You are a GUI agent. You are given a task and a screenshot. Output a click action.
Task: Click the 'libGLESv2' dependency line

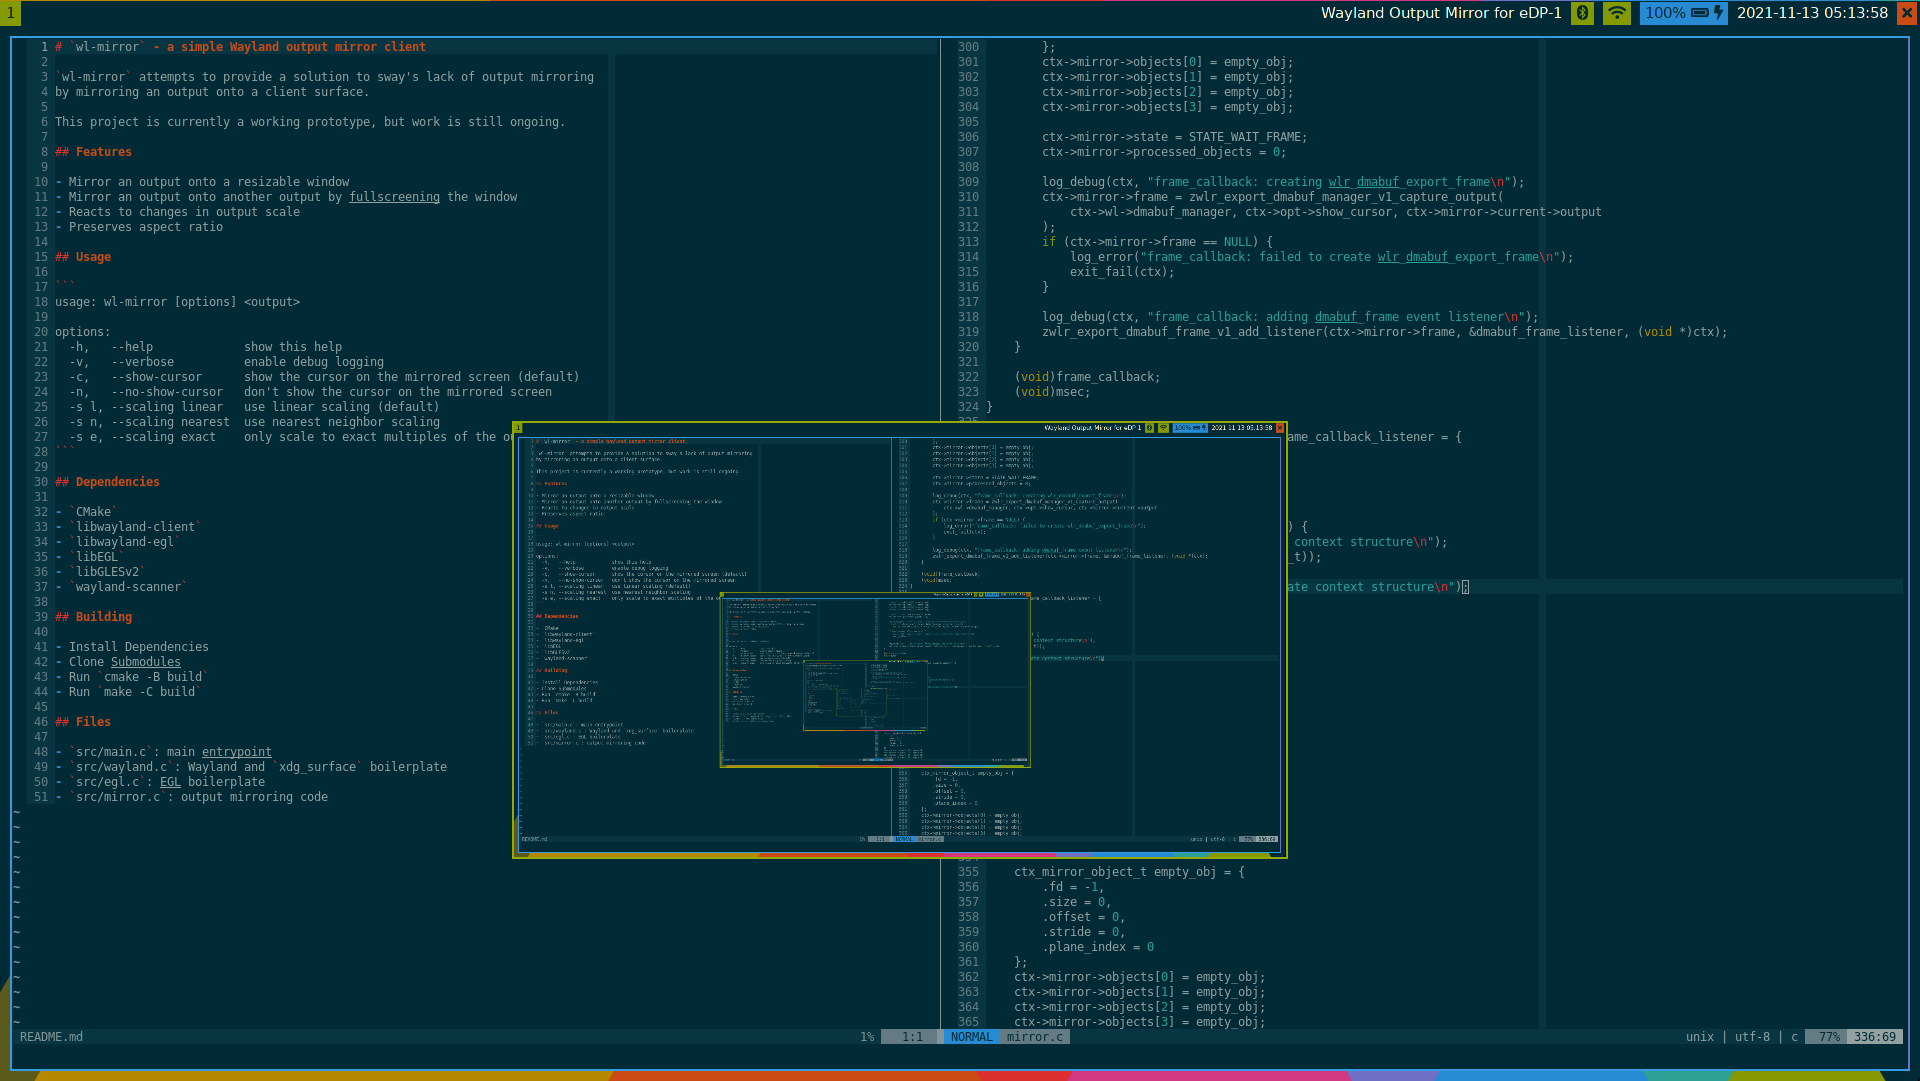click(x=100, y=572)
